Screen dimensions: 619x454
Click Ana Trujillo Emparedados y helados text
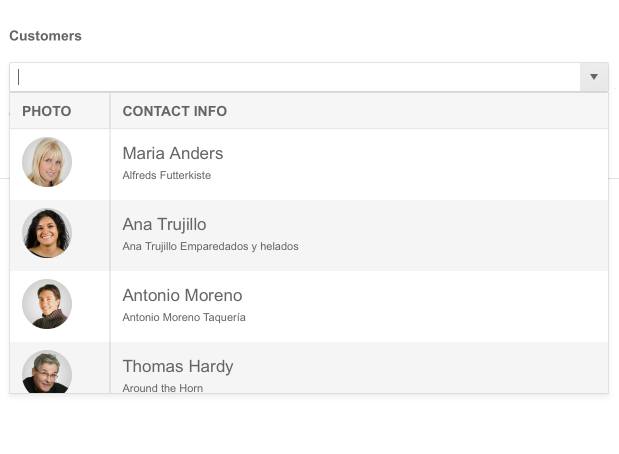point(210,246)
